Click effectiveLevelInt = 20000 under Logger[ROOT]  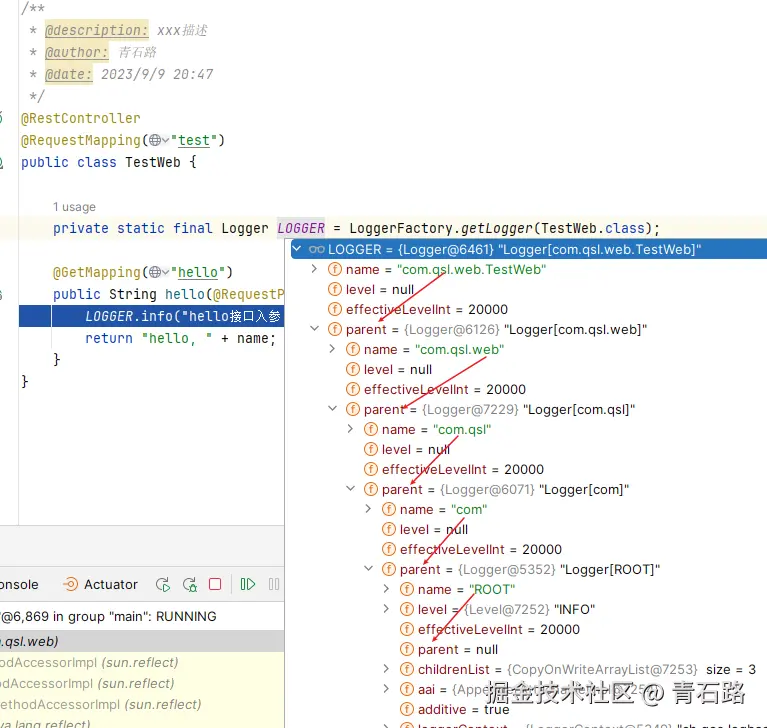498,629
